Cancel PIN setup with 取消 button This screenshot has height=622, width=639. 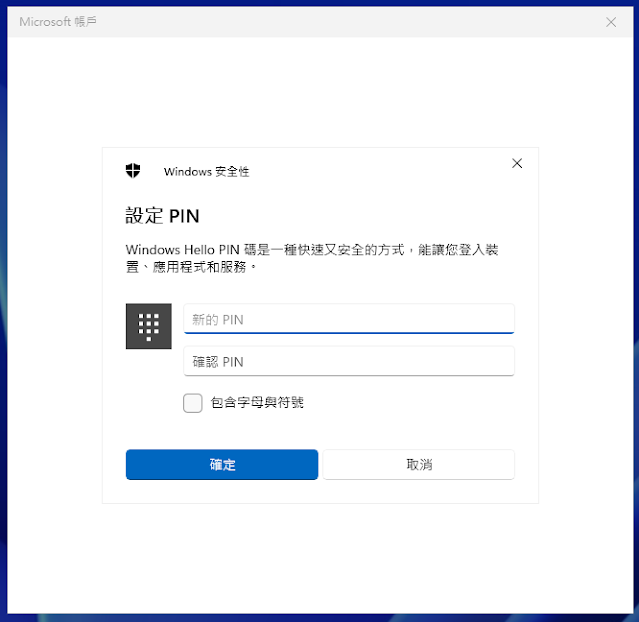(419, 464)
